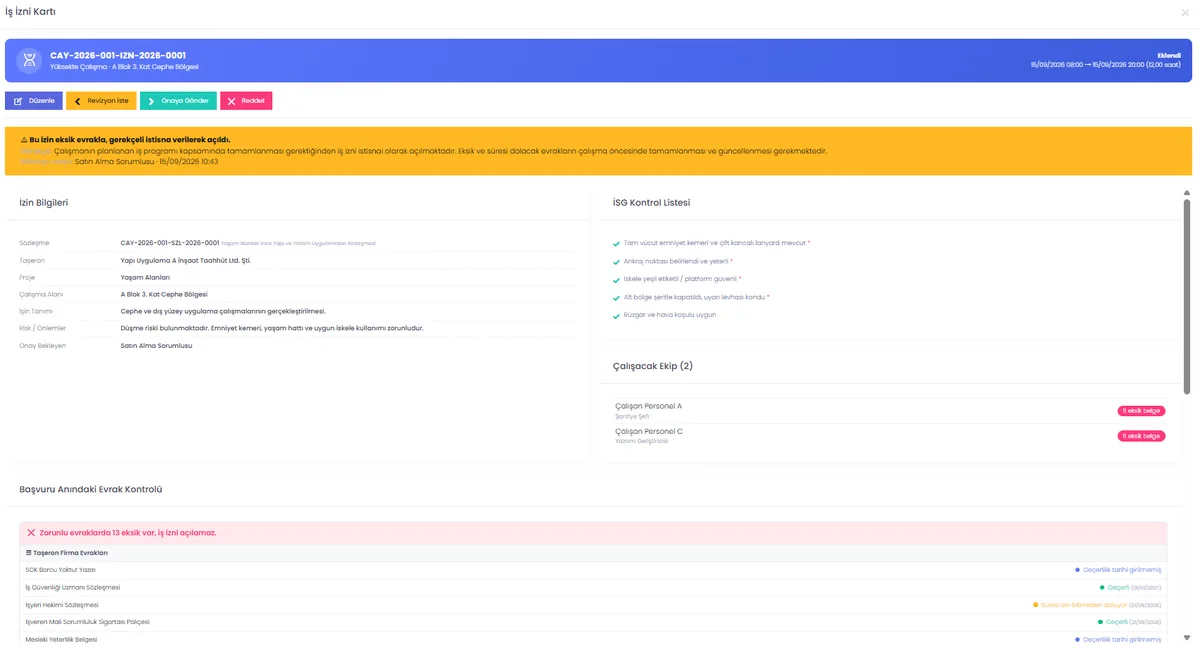
Task: Click the İSG Kontrol Listesi heading
Action: pos(651,203)
